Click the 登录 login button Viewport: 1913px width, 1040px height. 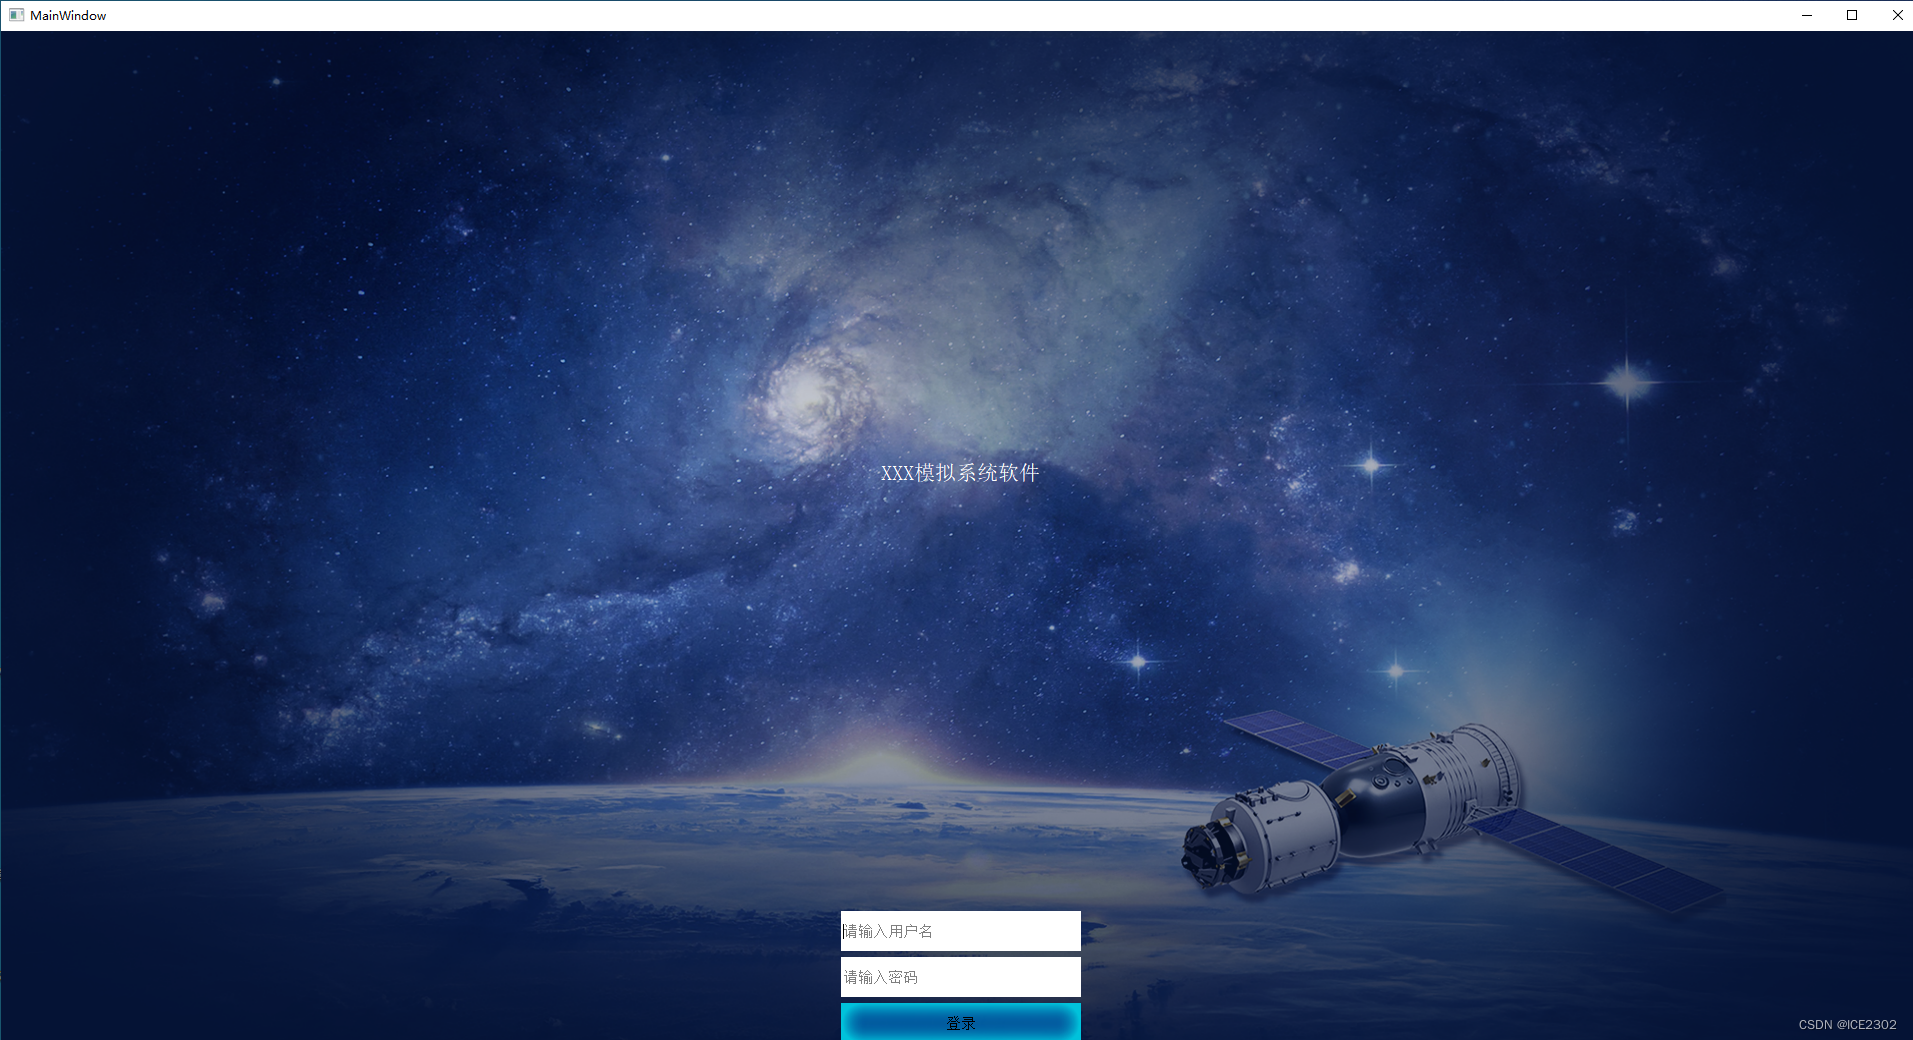coord(960,1022)
